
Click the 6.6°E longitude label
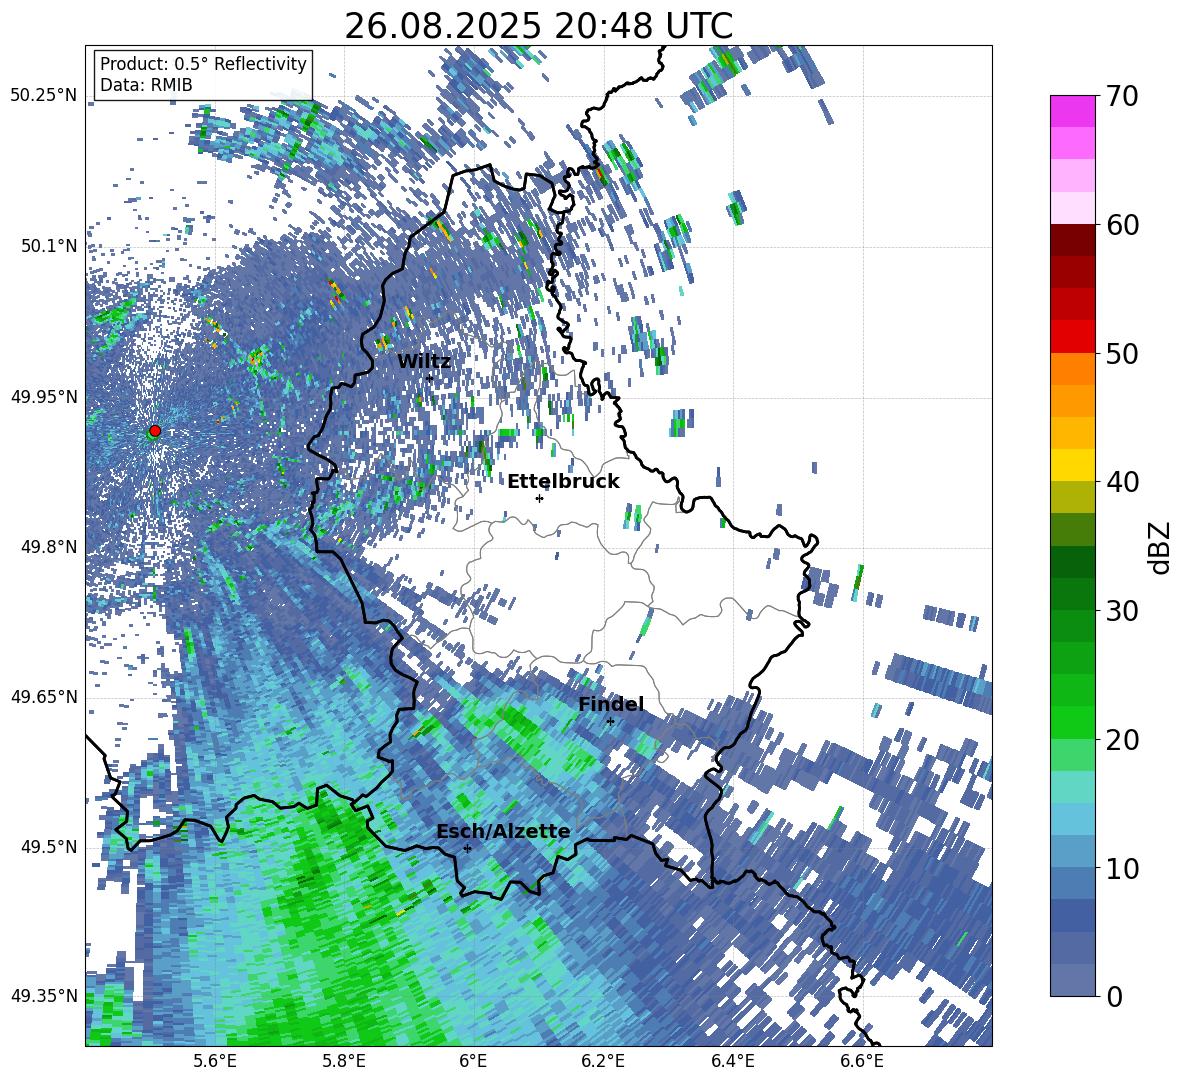click(862, 1062)
